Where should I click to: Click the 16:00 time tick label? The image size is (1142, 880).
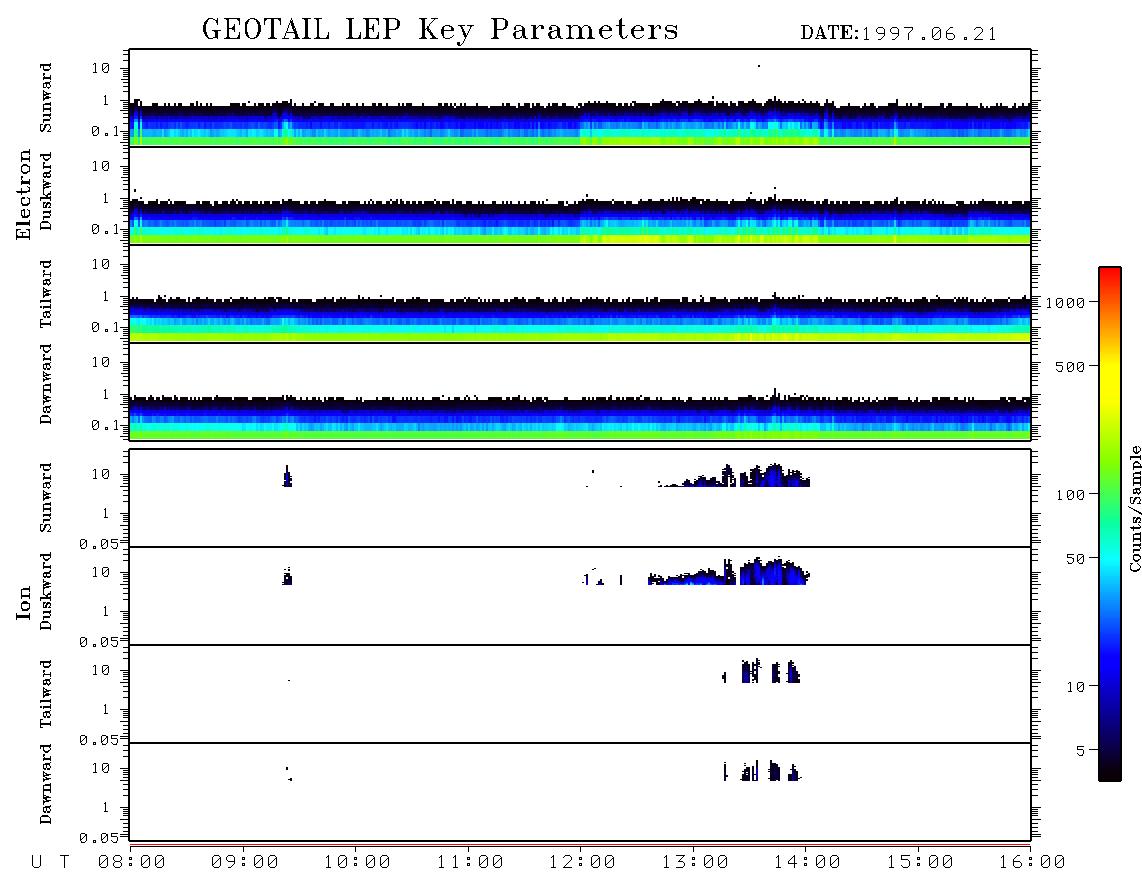pos(1032,862)
